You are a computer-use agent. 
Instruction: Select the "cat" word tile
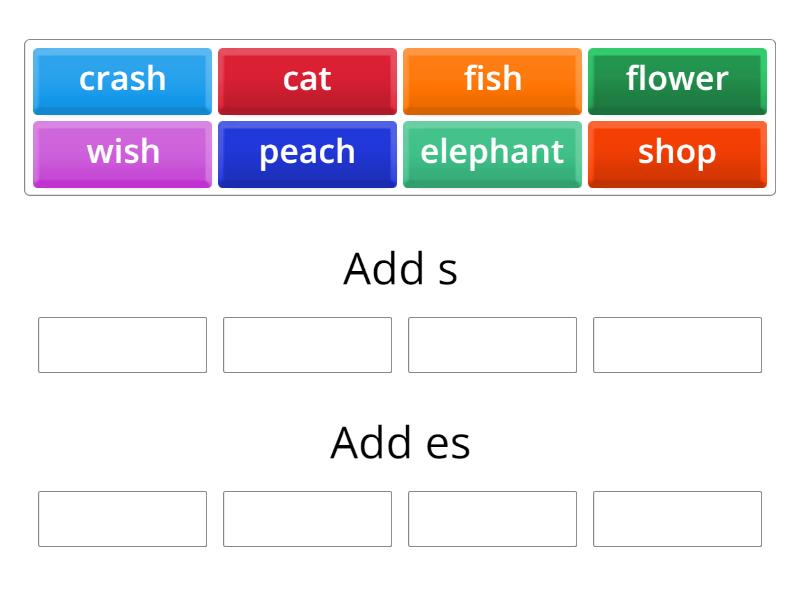(307, 80)
